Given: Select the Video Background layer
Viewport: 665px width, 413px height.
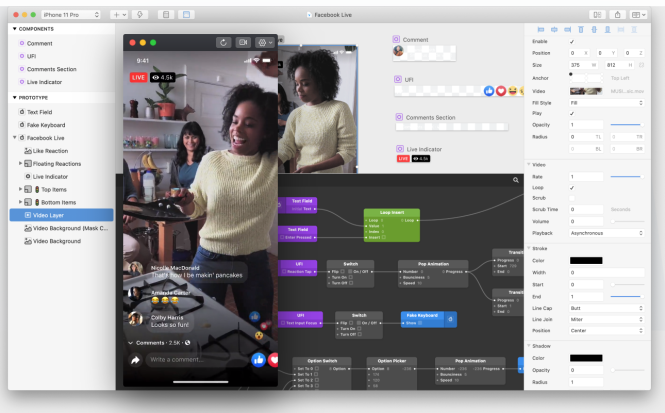Looking at the screenshot, I should 61,241.
